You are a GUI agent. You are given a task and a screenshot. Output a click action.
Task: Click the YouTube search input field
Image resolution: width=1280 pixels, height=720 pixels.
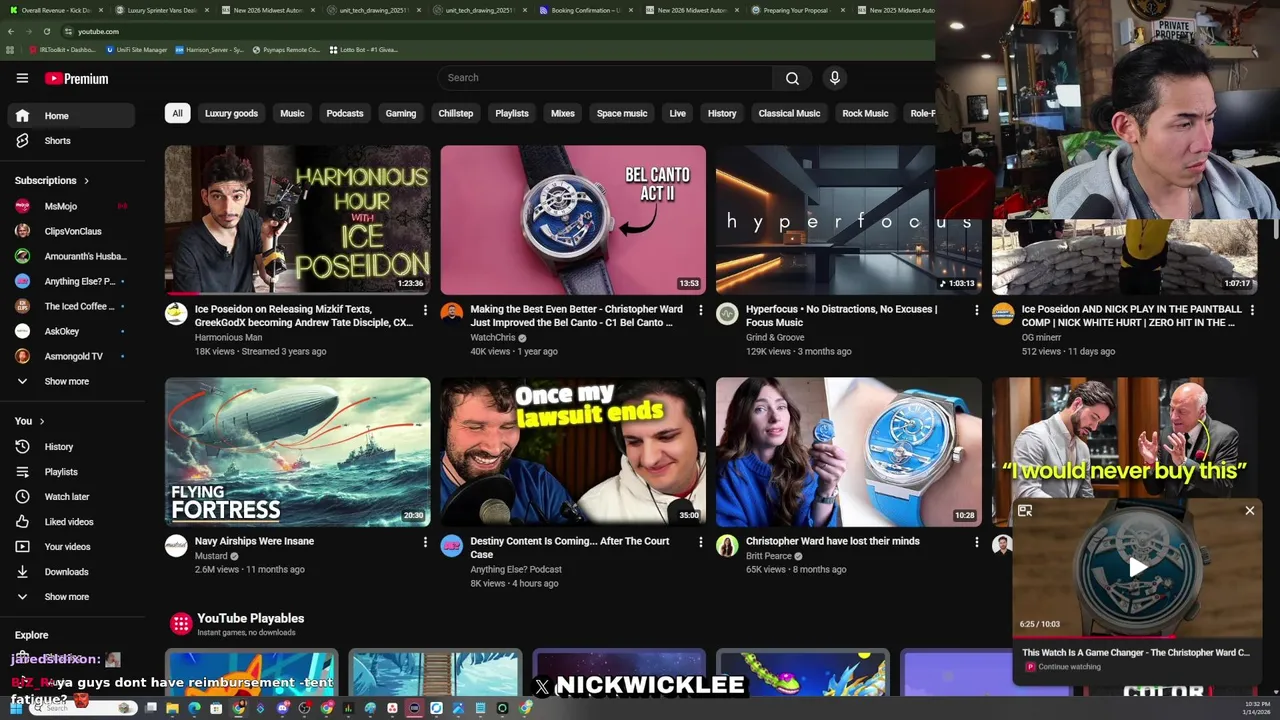(604, 78)
